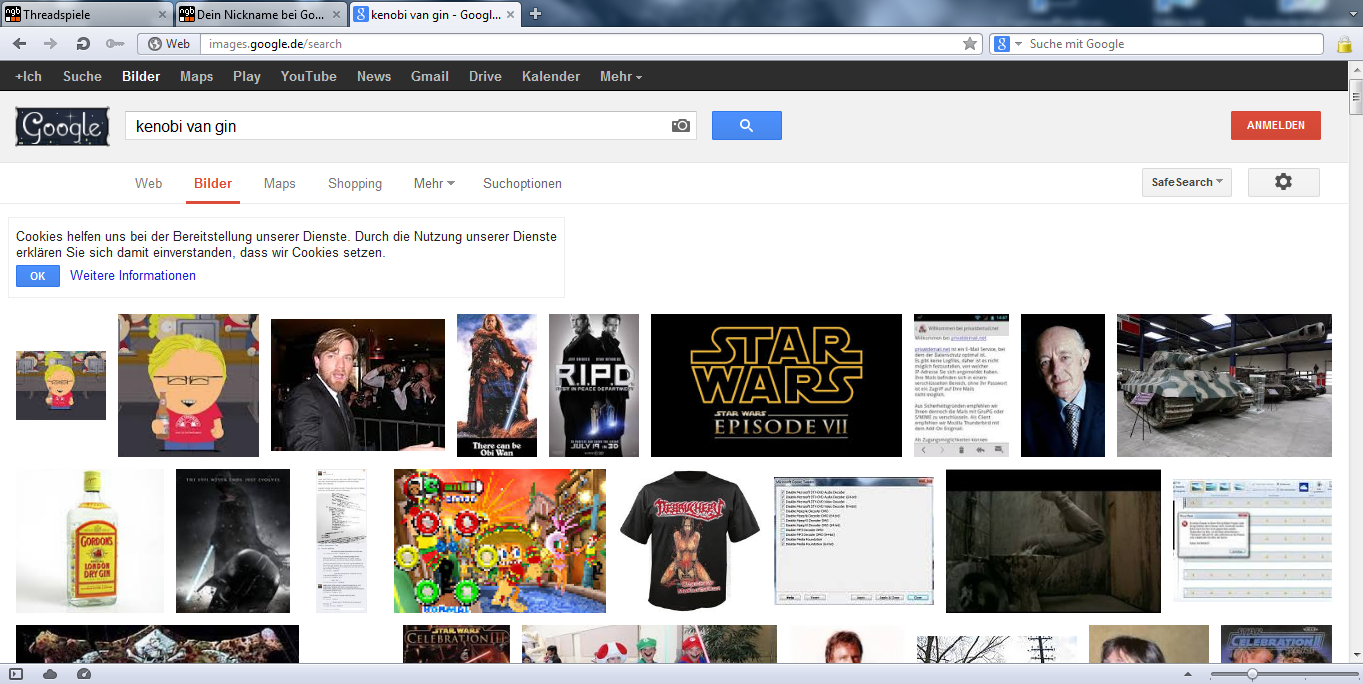The width and height of the screenshot is (1363, 684).
Task: Go back with the browser back arrow
Action: pyautogui.click(x=20, y=44)
